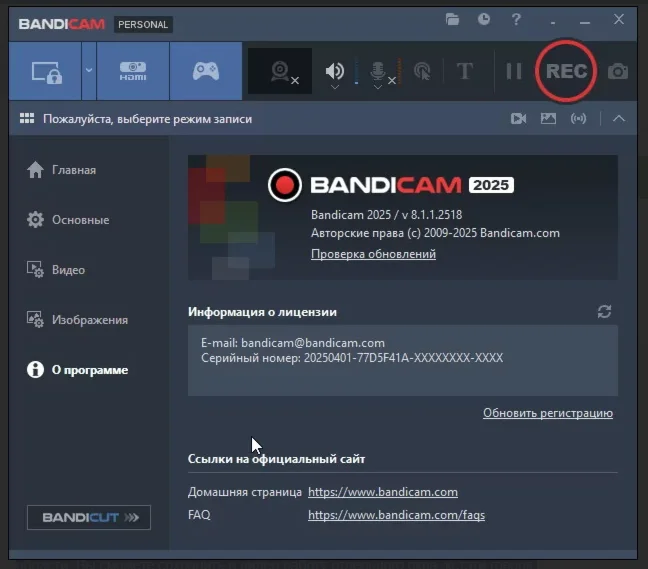Click the REC record button
This screenshot has height=569, width=648.
566,71
